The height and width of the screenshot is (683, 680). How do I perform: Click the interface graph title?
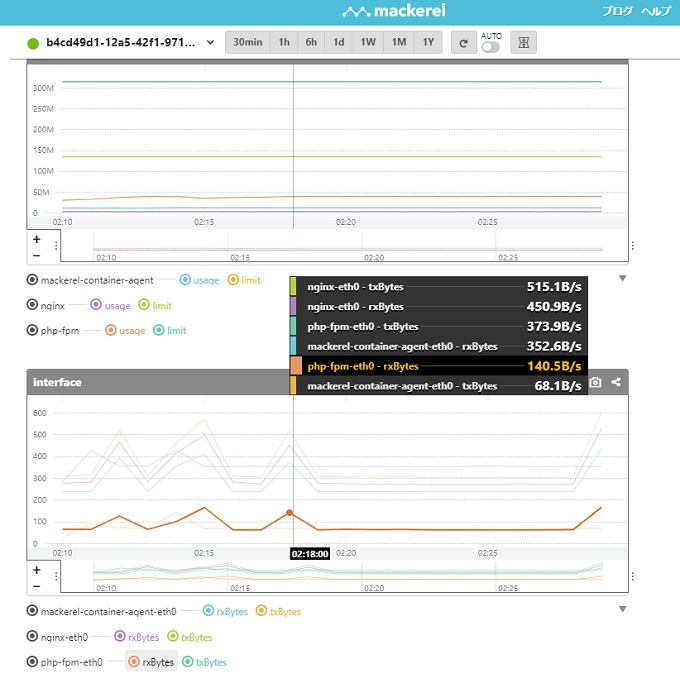click(x=57, y=382)
